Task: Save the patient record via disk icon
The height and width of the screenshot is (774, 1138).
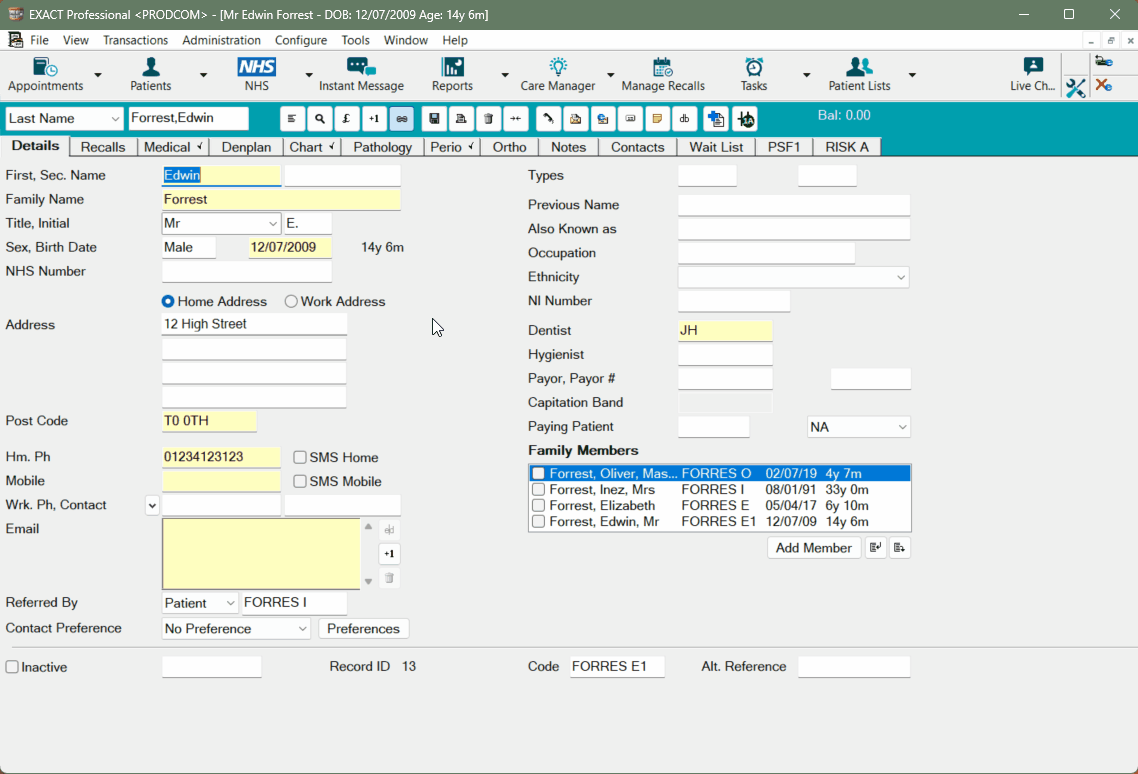Action: tap(434, 118)
